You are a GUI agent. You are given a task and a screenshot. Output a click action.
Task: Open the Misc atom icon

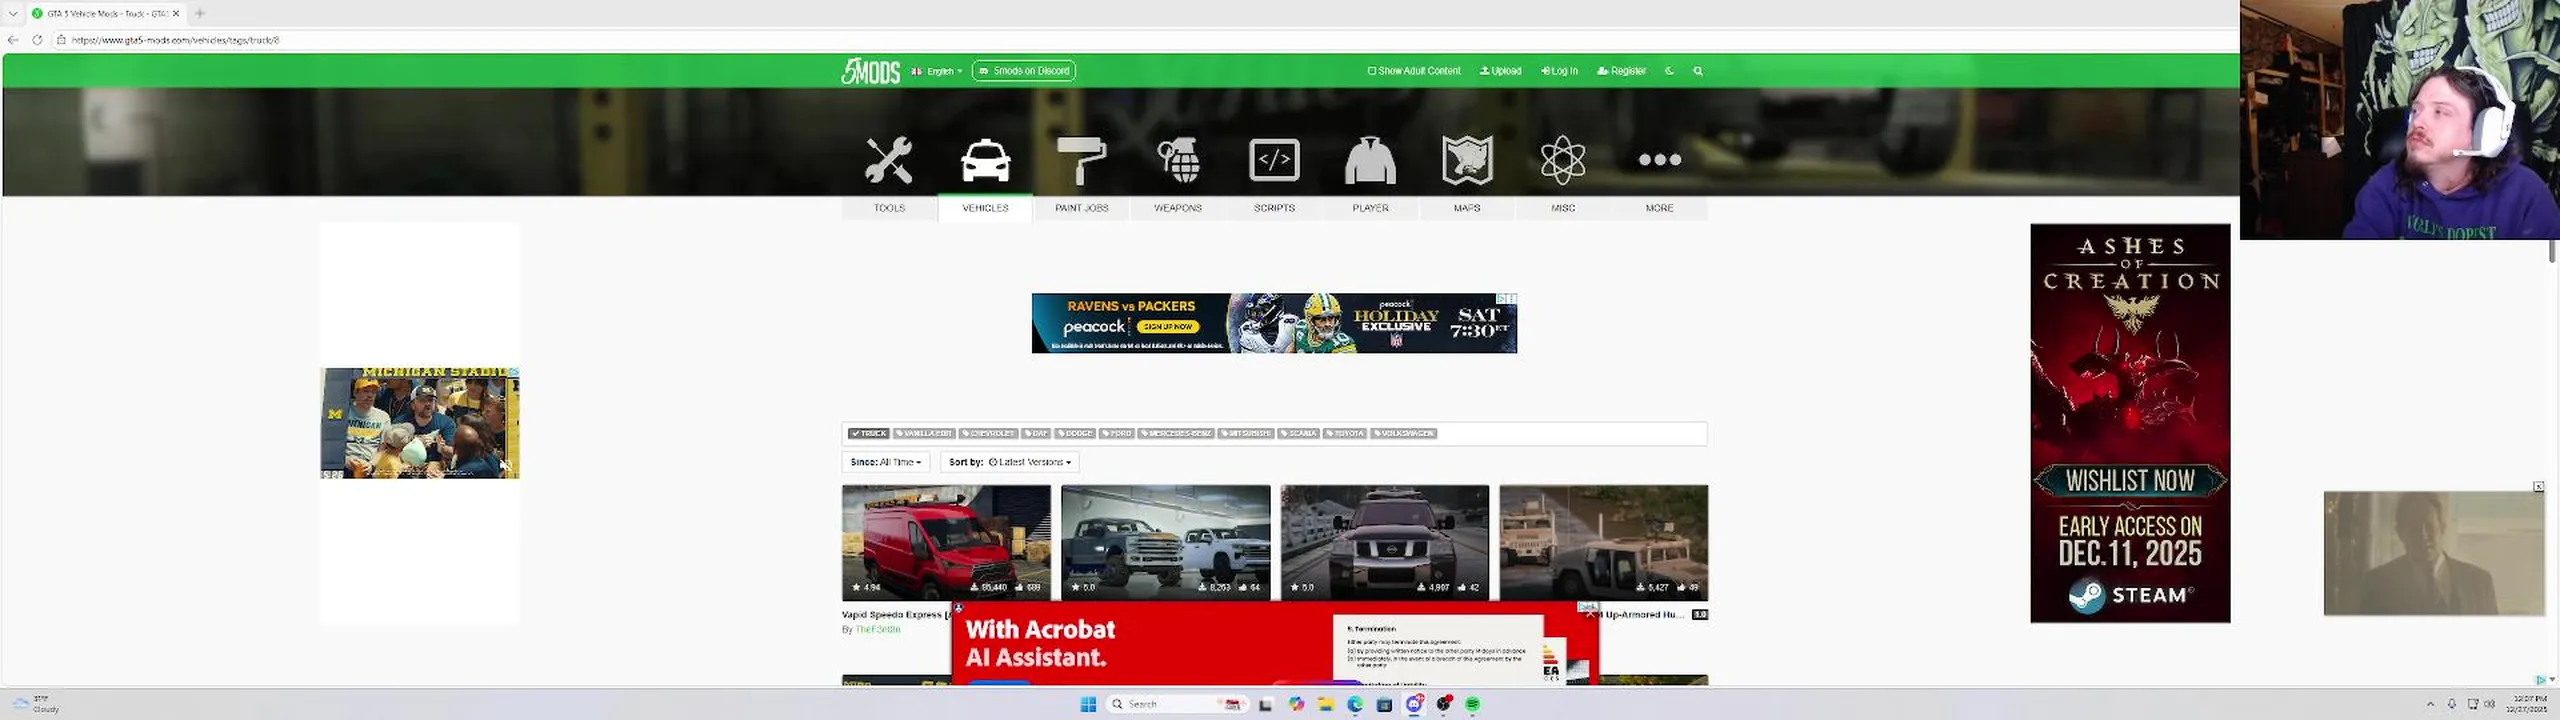pos(1563,160)
